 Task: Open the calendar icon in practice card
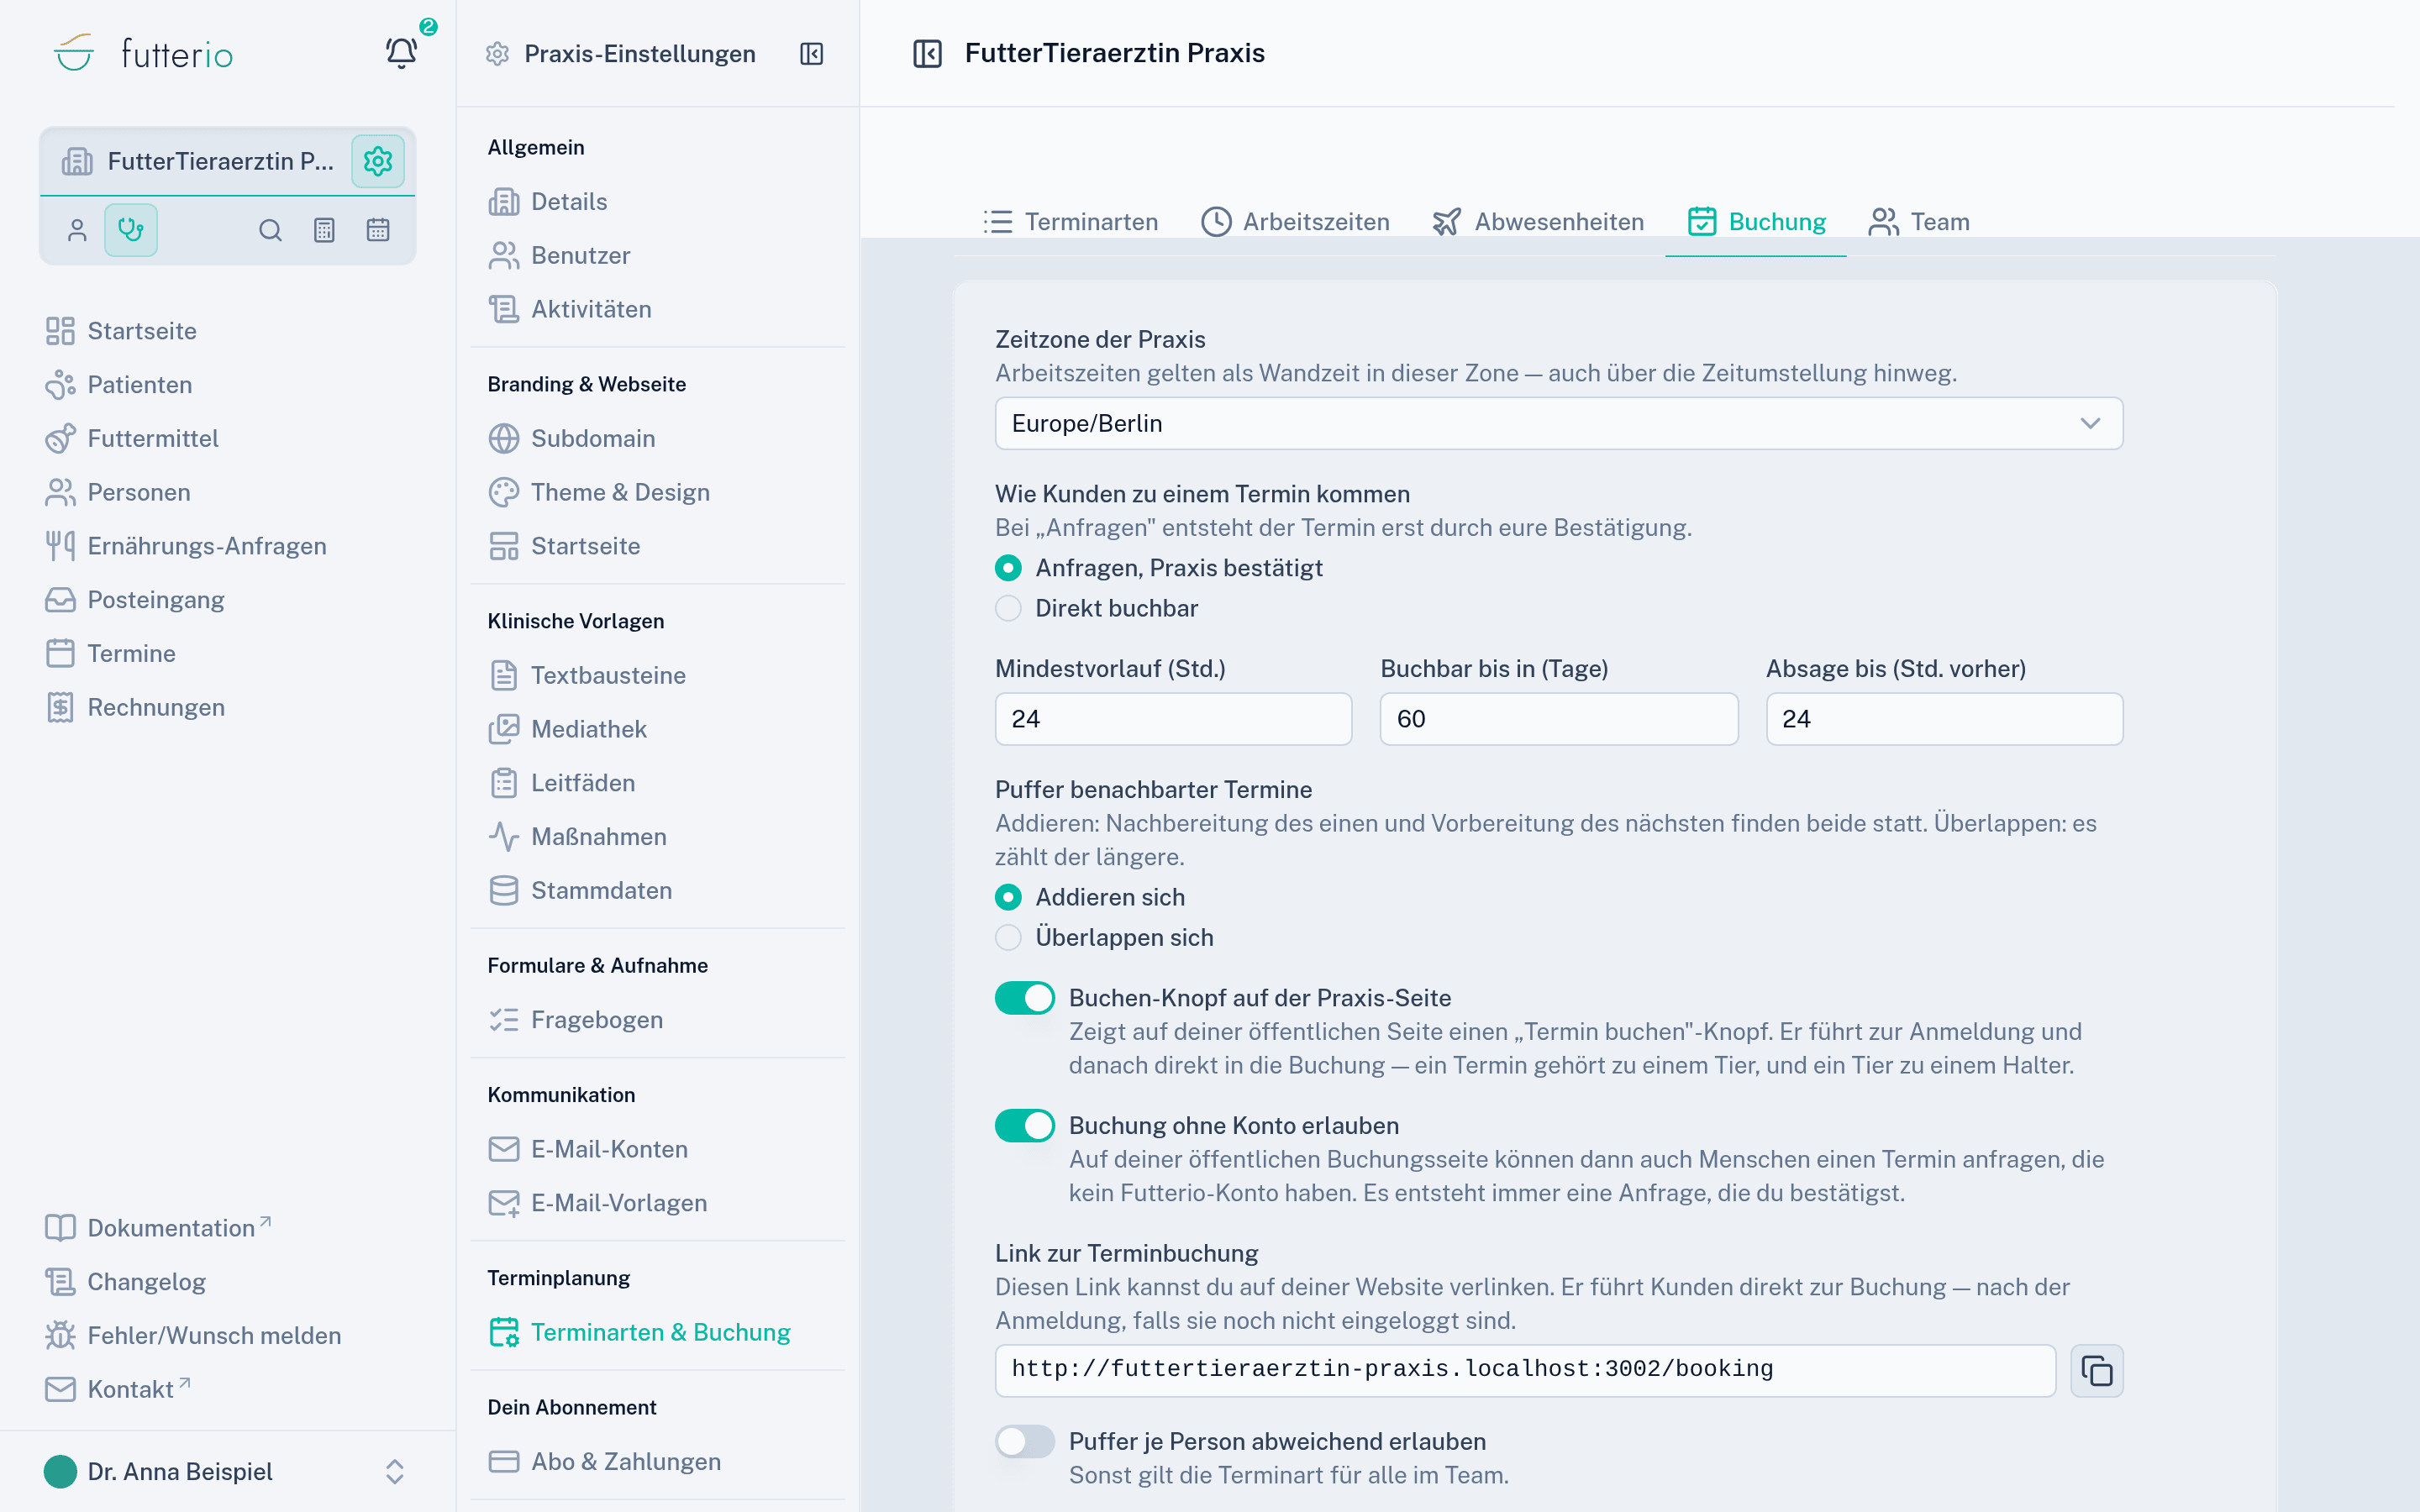pos(378,230)
